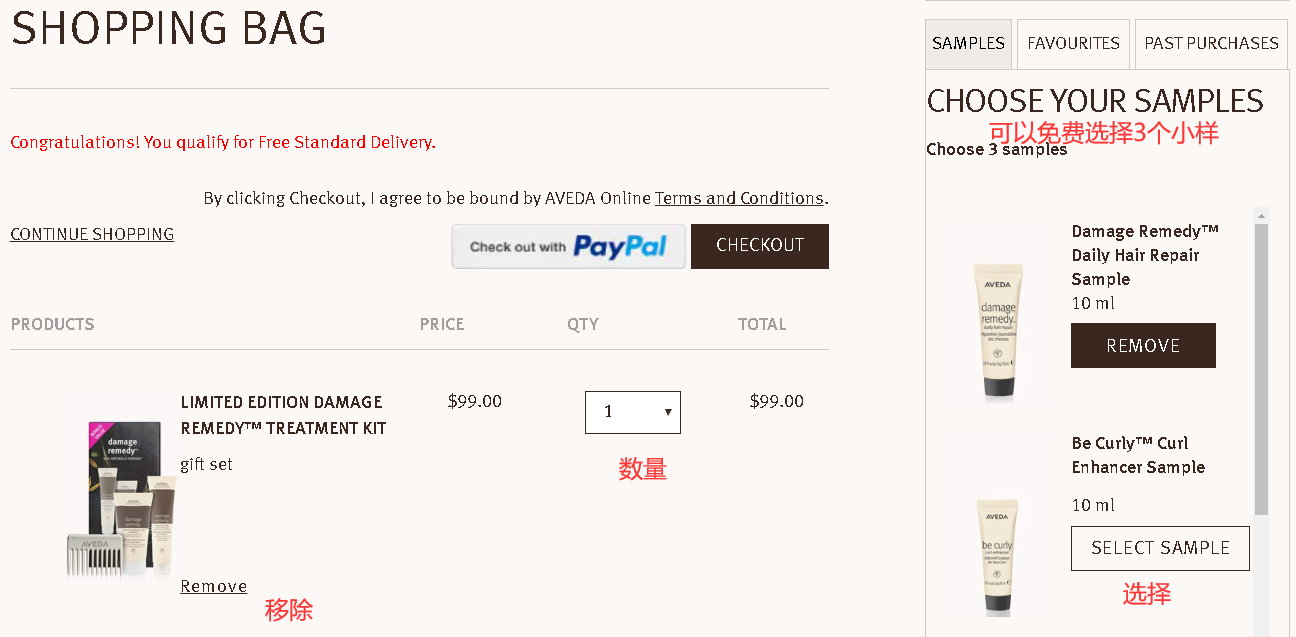
Task: Open the Terms and Conditions link
Action: 739,198
